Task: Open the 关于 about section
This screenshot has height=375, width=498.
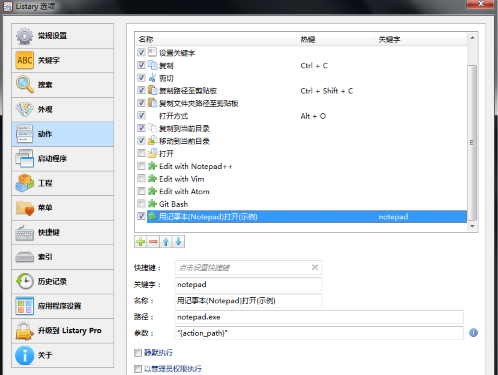Action: point(63,355)
